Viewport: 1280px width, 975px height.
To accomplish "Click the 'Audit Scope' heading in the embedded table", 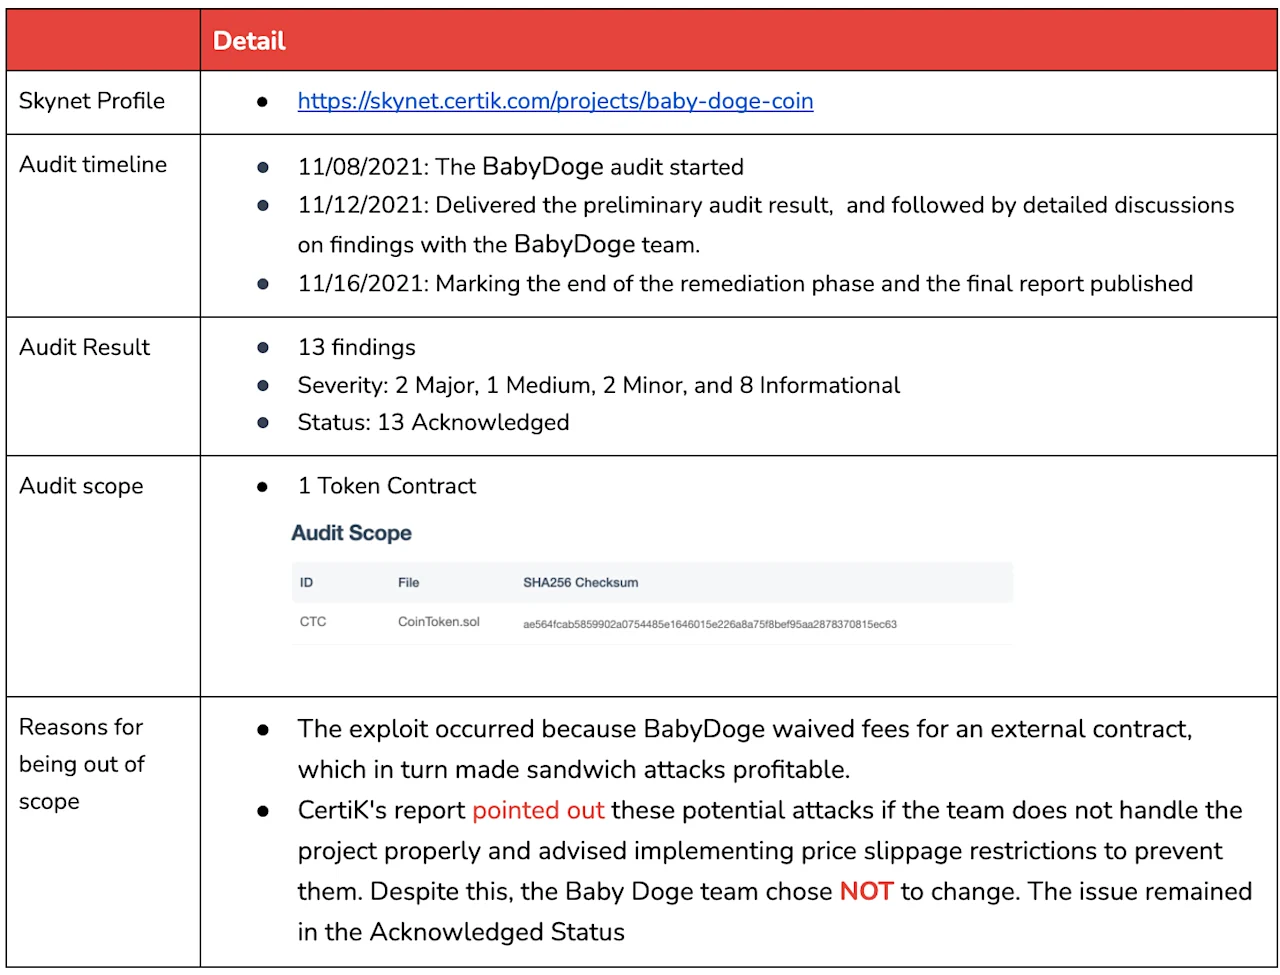I will (351, 533).
